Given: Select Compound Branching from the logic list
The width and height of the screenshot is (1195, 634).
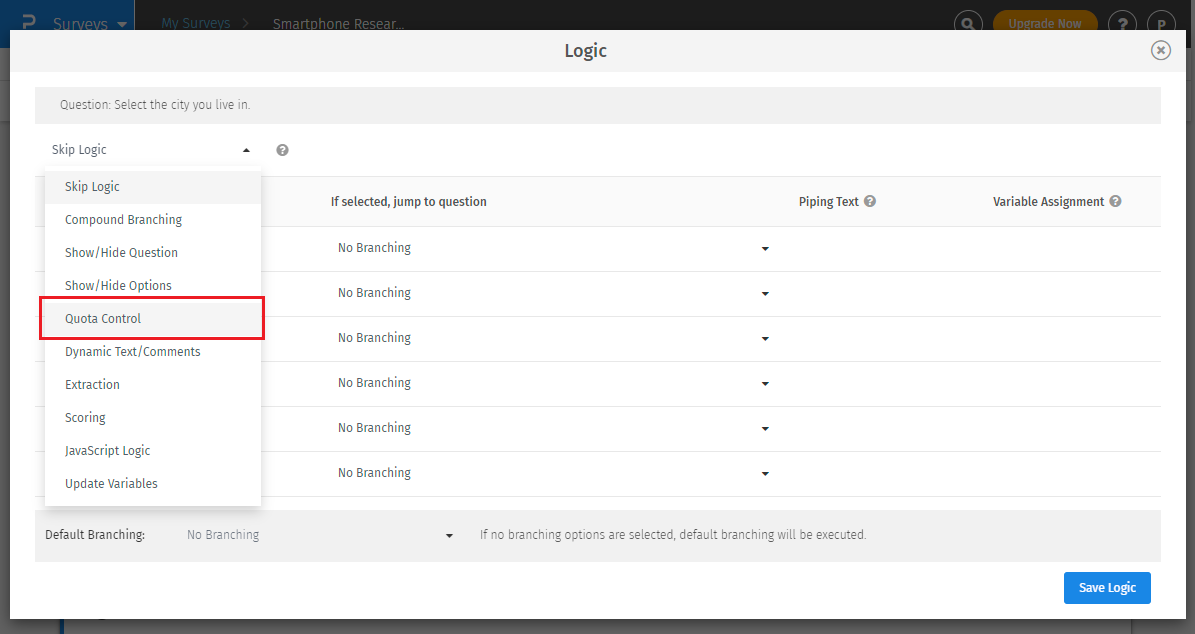Looking at the screenshot, I should (x=123, y=219).
